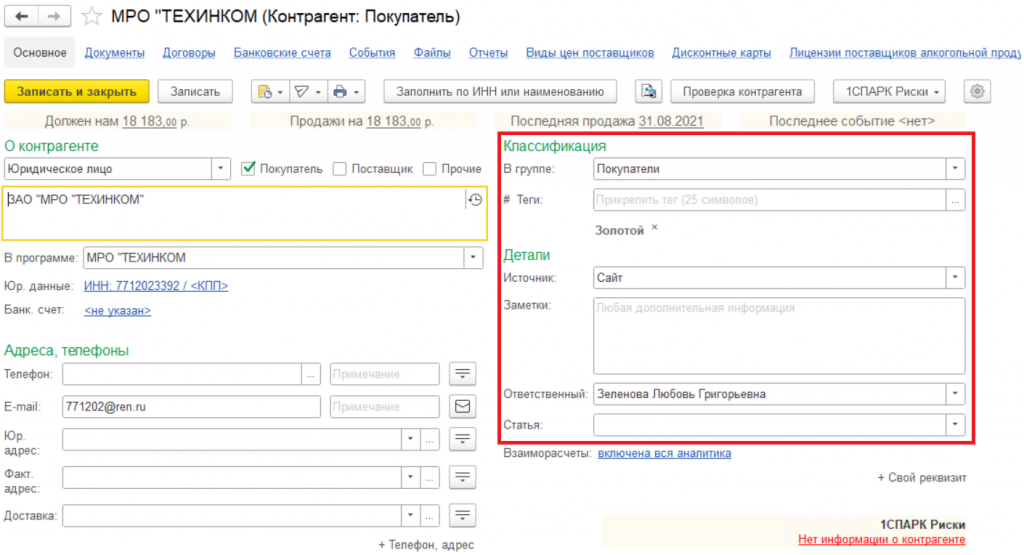Open the gear settings icon
Image resolution: width=1024 pixels, height=555 pixels.
click(x=977, y=91)
